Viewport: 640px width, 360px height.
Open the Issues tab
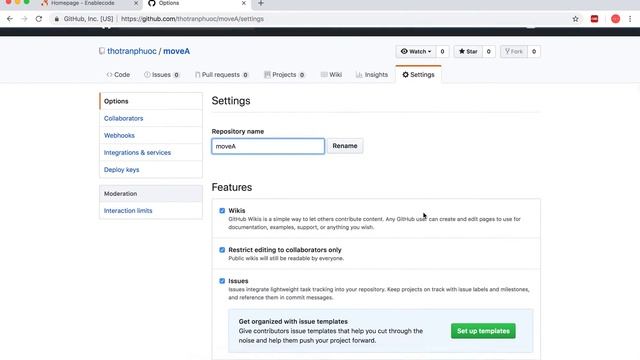point(162,75)
